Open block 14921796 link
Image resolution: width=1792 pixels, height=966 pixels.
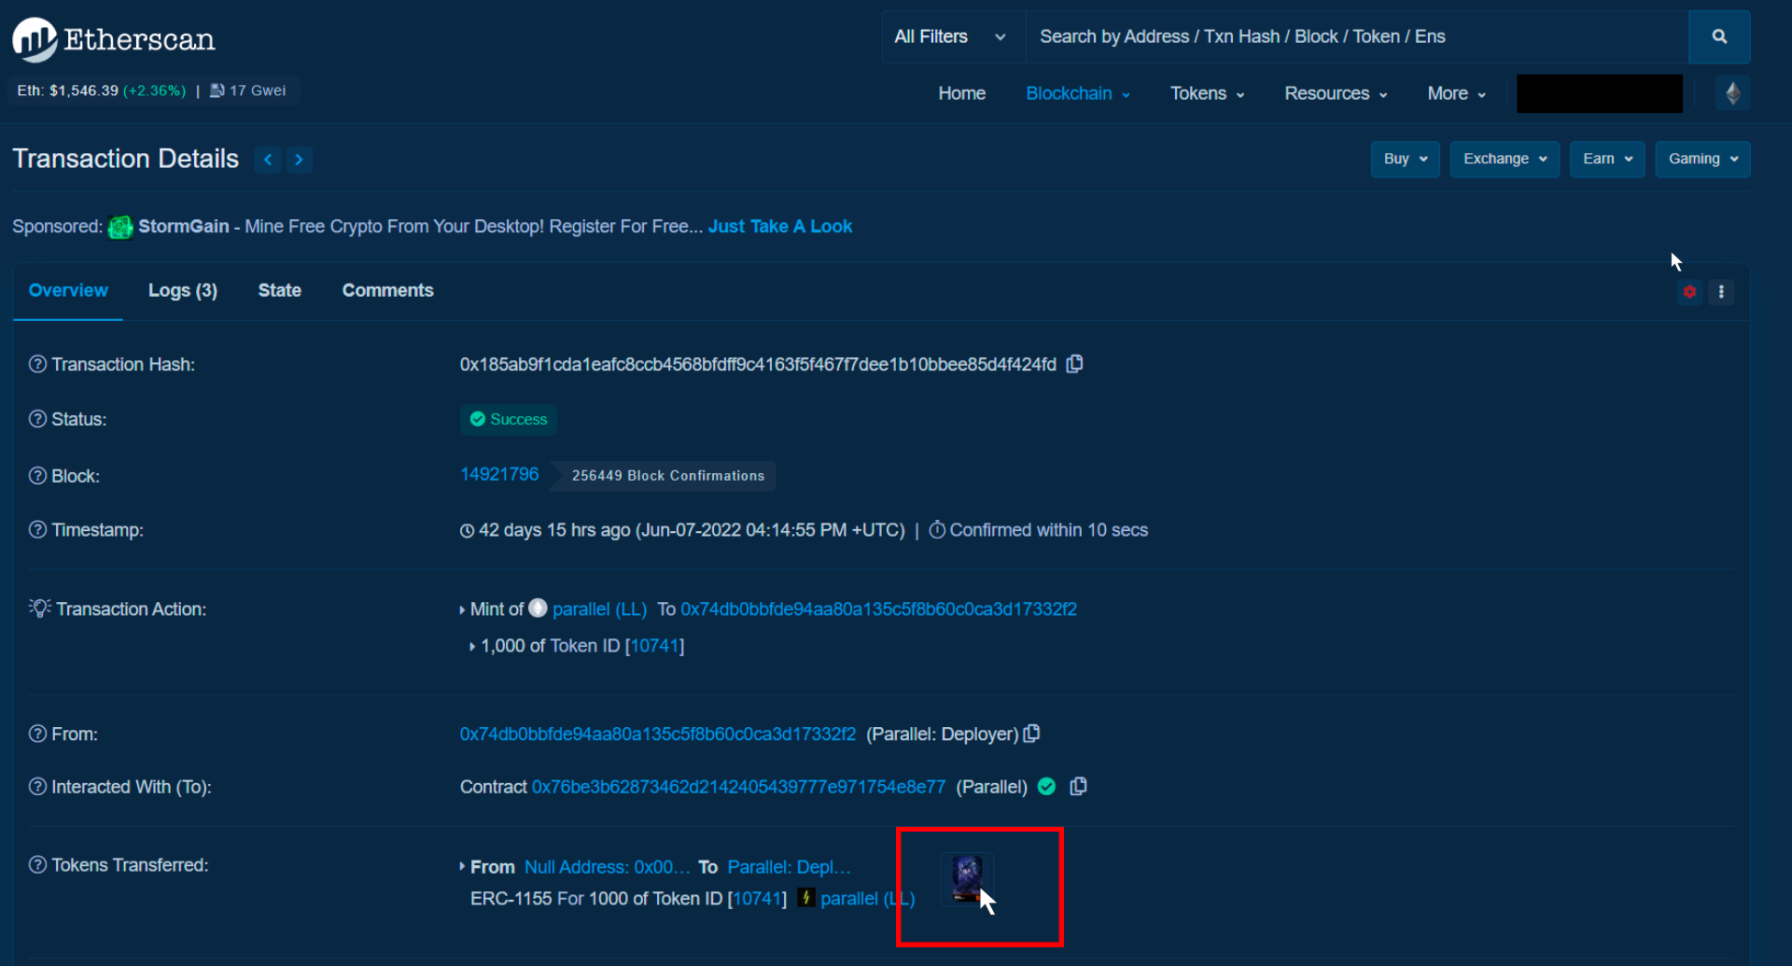pyautogui.click(x=499, y=474)
